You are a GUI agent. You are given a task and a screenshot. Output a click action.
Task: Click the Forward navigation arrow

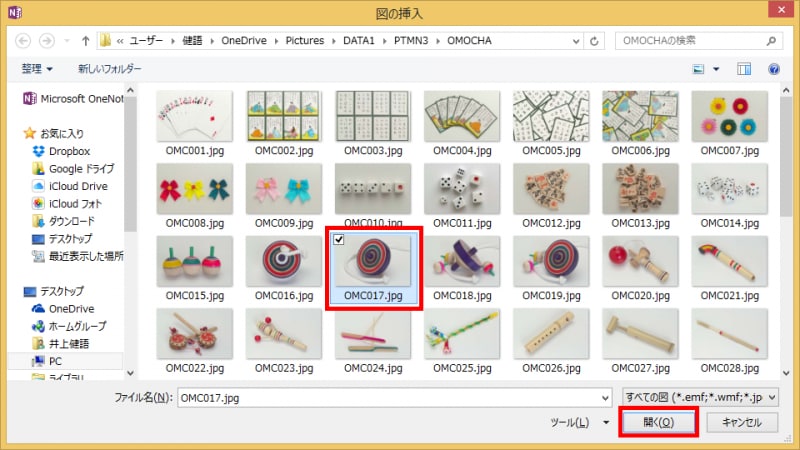pos(47,41)
